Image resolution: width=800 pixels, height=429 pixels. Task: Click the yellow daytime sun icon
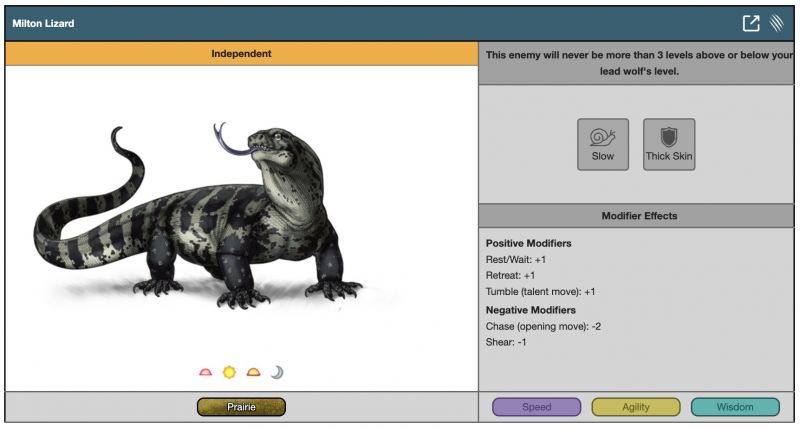(229, 372)
